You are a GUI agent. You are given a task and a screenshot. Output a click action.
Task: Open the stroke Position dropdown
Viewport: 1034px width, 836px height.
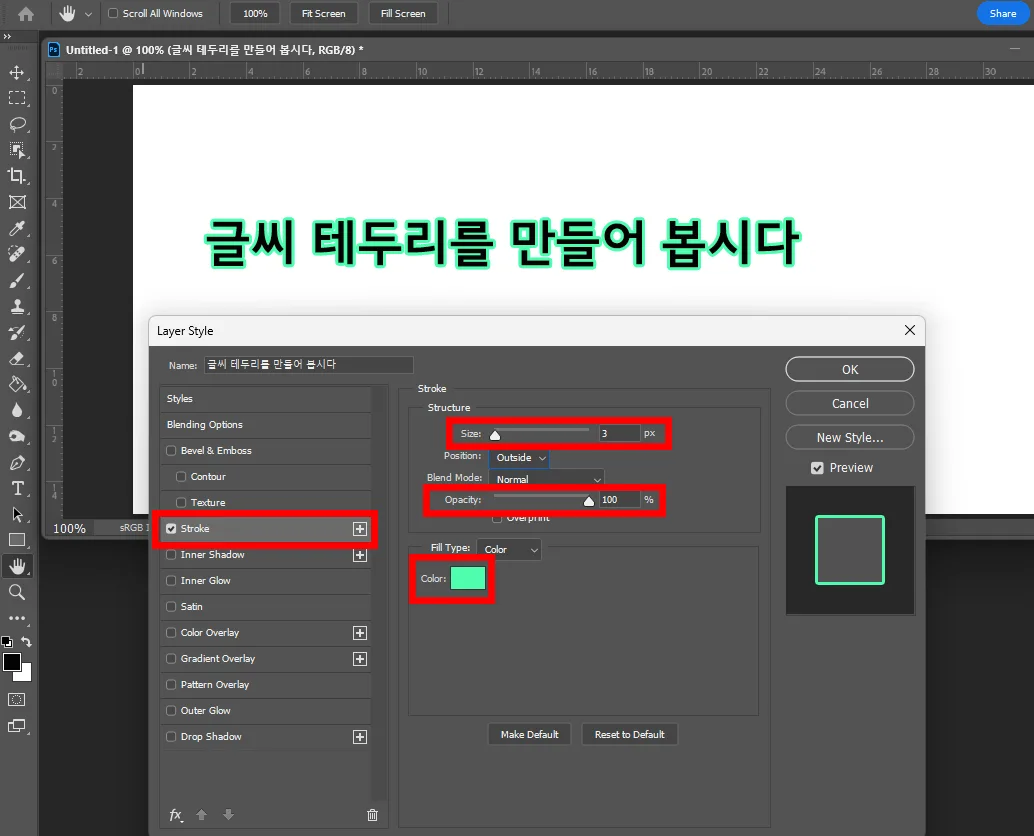tap(518, 457)
